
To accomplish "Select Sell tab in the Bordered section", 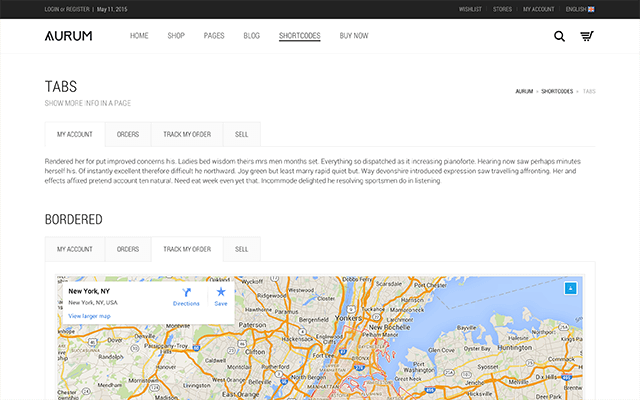I will (241, 249).
